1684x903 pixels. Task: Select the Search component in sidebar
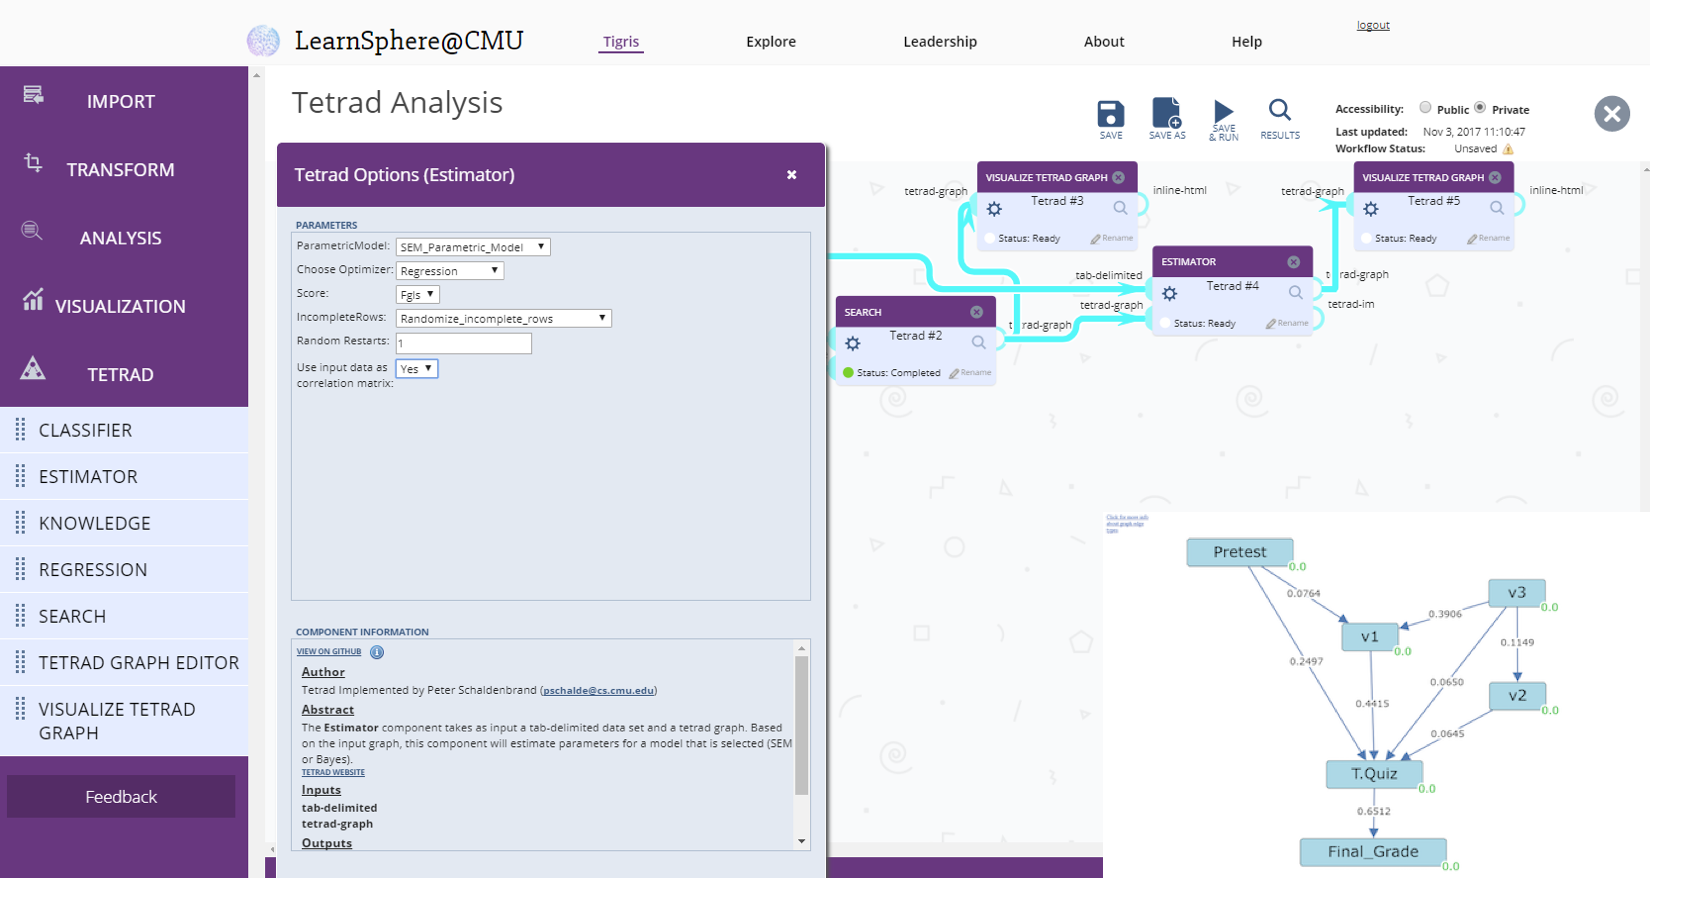coord(124,616)
